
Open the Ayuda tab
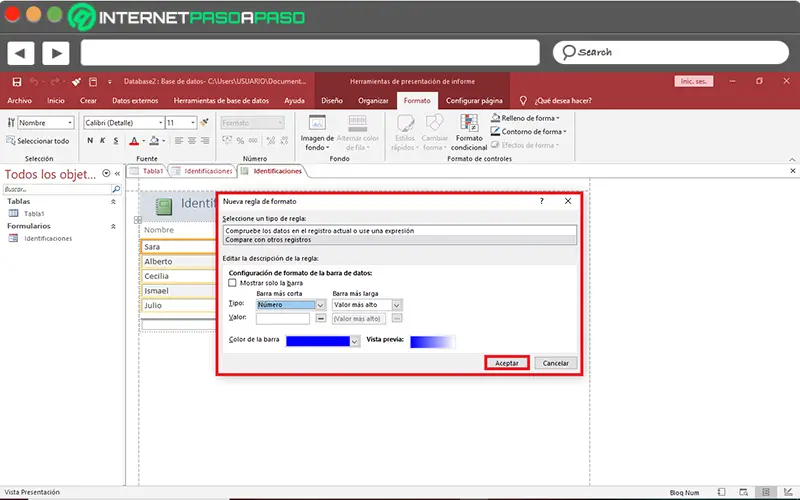(x=294, y=101)
